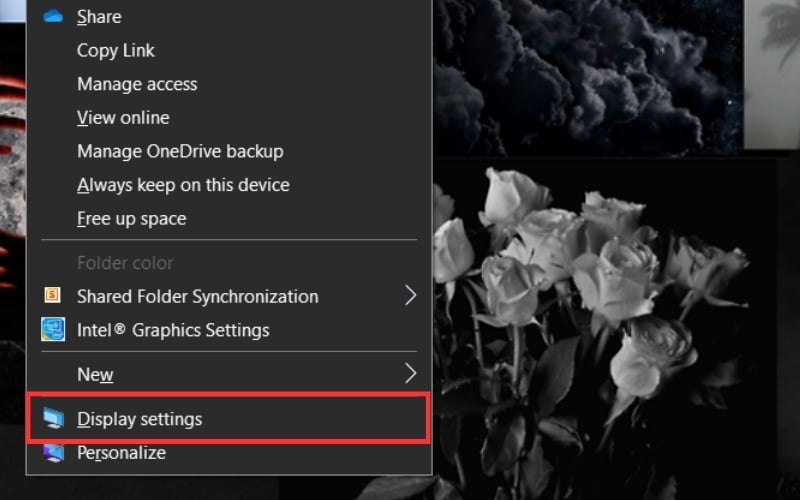
Task: Click the greyed Folder color entry
Action: (x=229, y=263)
